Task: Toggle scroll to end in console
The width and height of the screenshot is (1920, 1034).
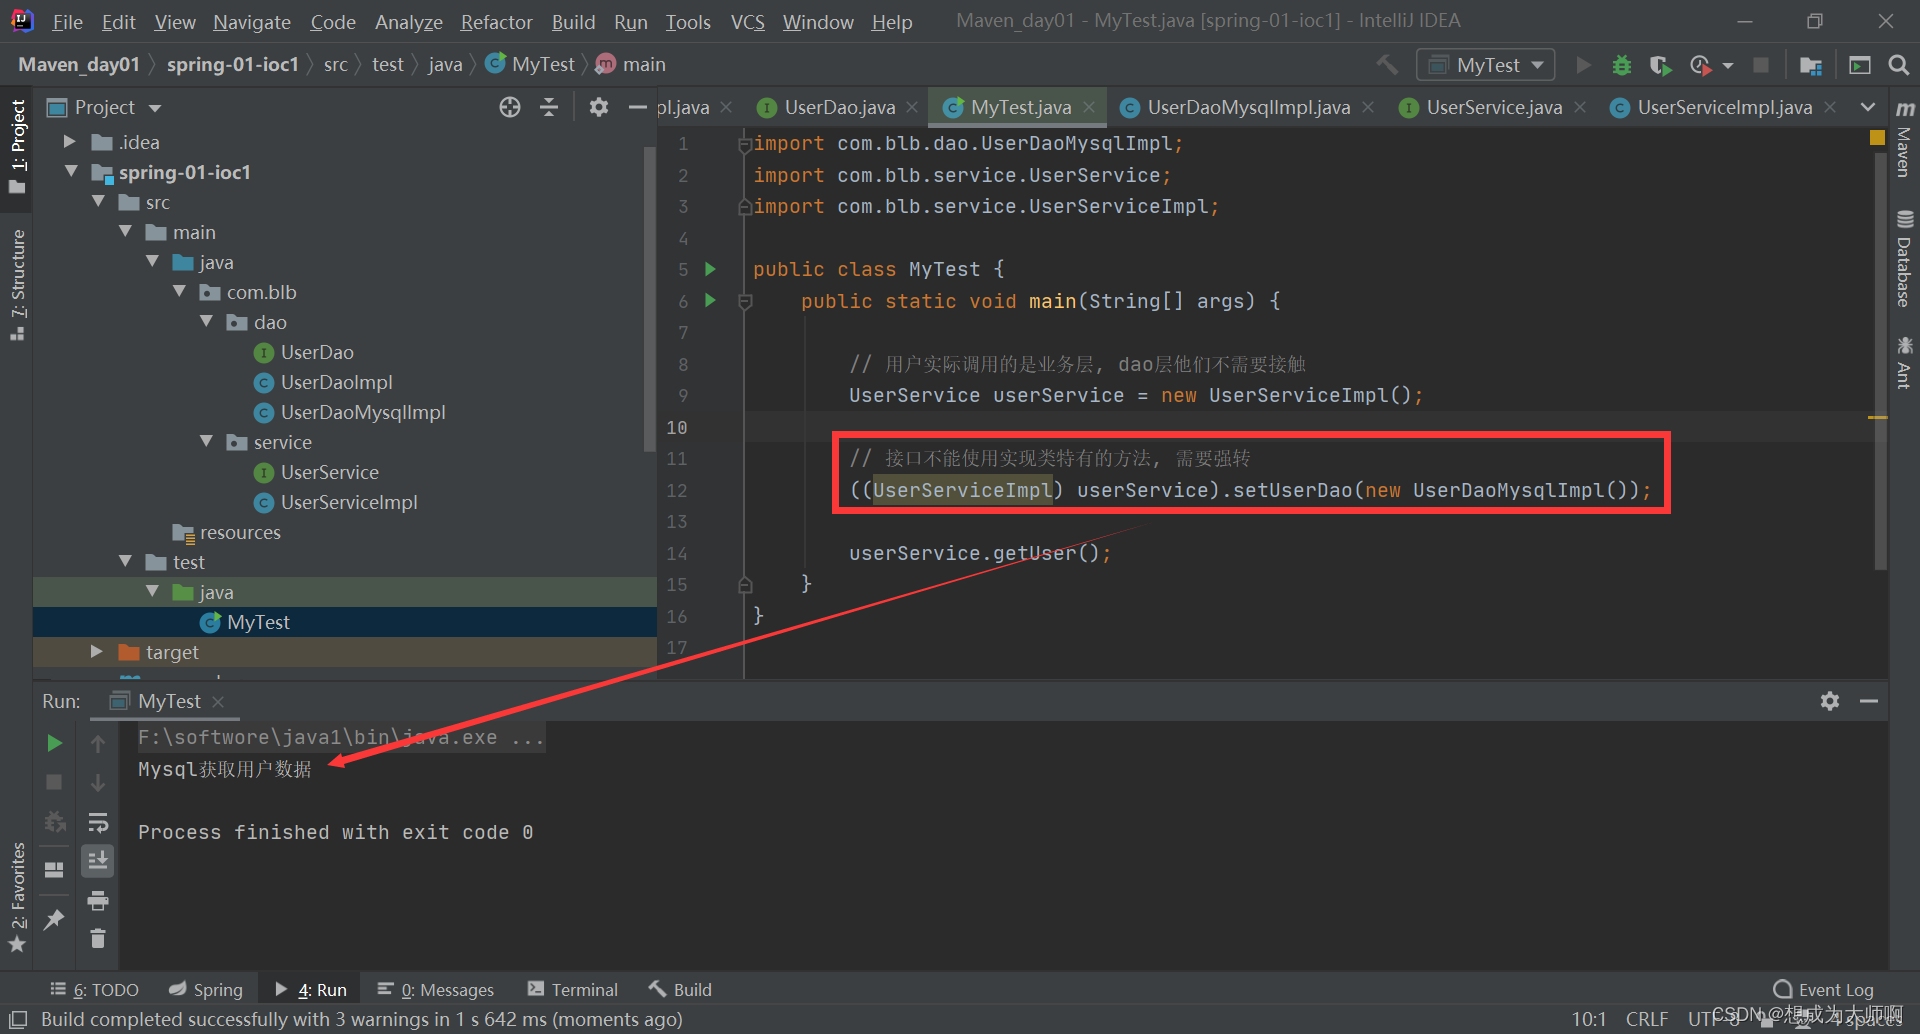Action: point(98,861)
